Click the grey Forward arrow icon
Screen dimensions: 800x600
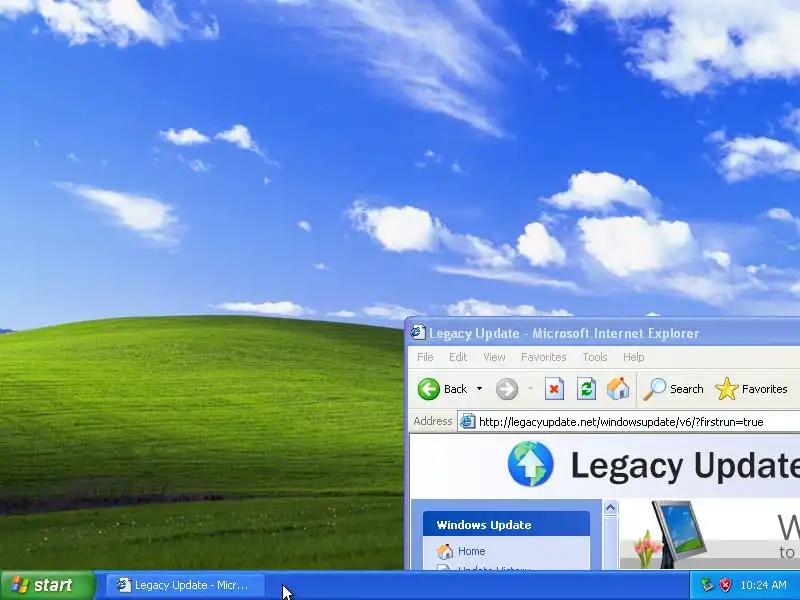pyautogui.click(x=507, y=389)
